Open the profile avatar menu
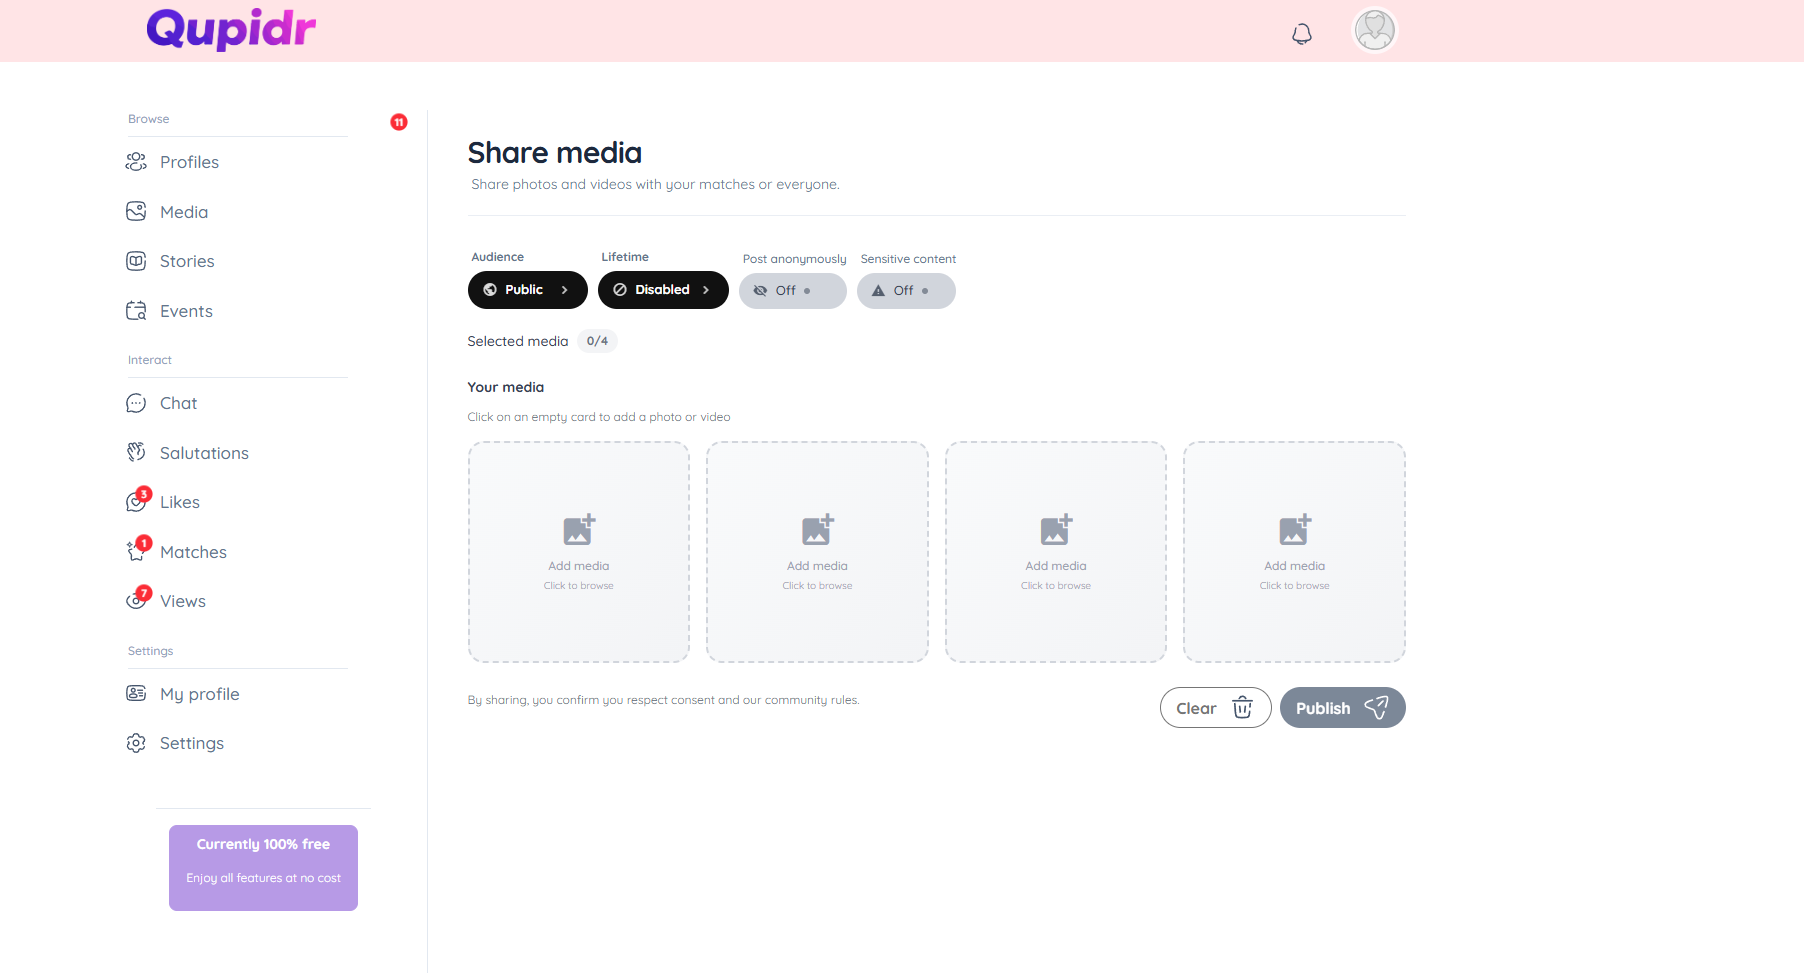The height and width of the screenshot is (973, 1804). (x=1374, y=30)
